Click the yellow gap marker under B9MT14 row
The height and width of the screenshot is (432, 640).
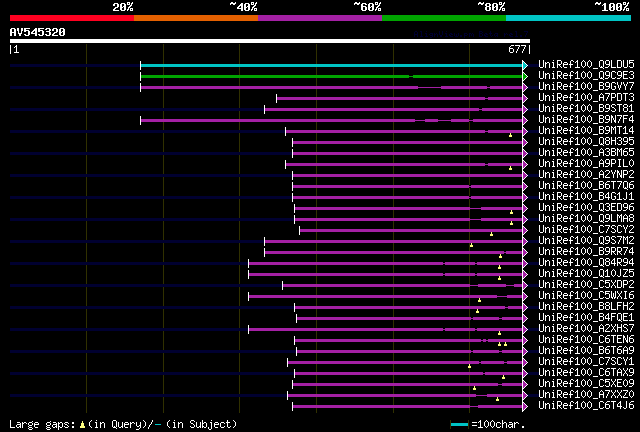coord(510,135)
